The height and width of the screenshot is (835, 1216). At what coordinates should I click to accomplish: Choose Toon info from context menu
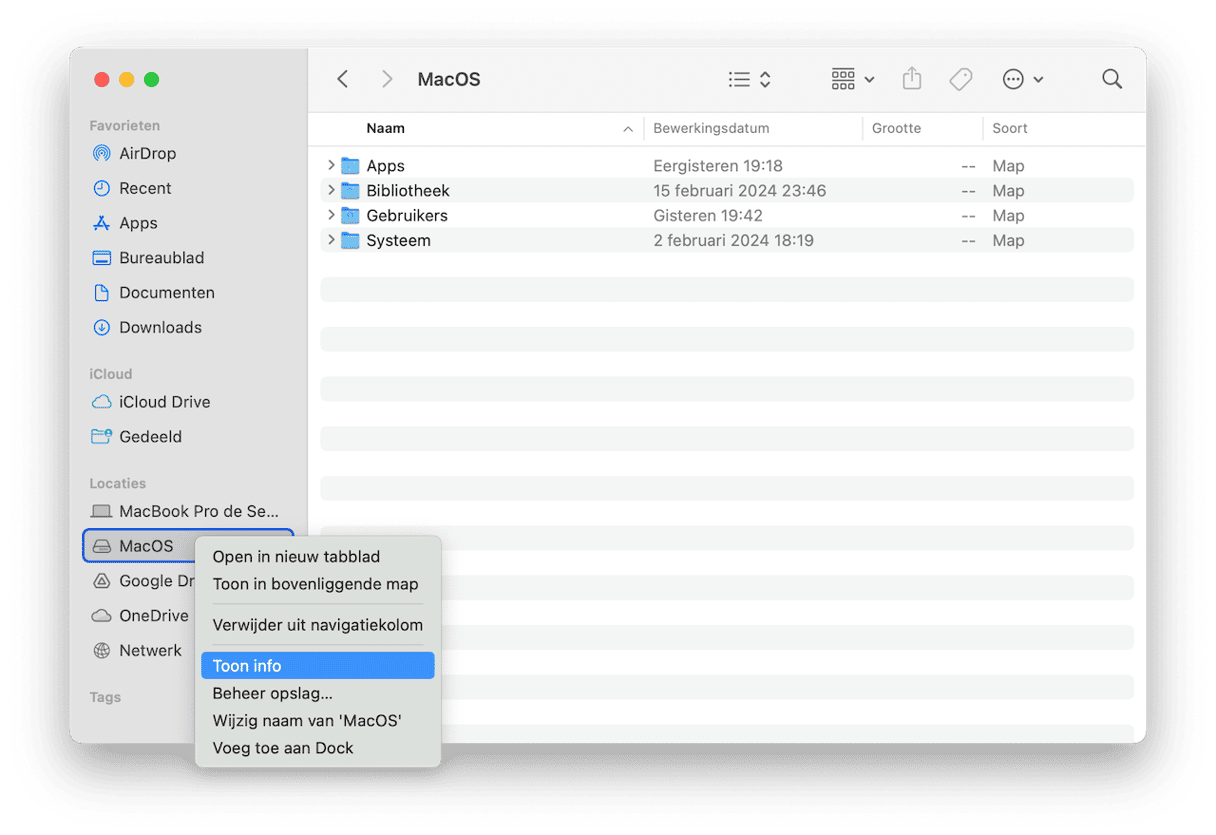(x=317, y=666)
